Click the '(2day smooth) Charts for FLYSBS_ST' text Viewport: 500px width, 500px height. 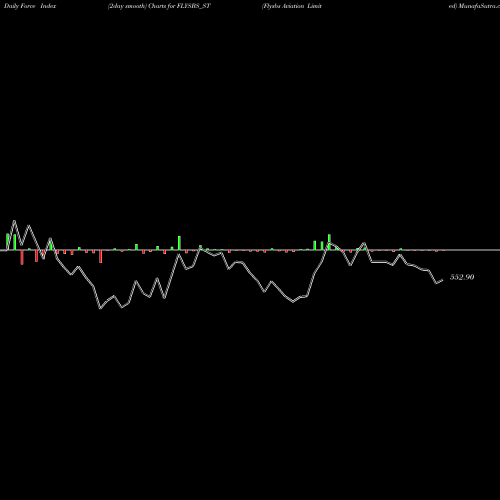point(159,6)
